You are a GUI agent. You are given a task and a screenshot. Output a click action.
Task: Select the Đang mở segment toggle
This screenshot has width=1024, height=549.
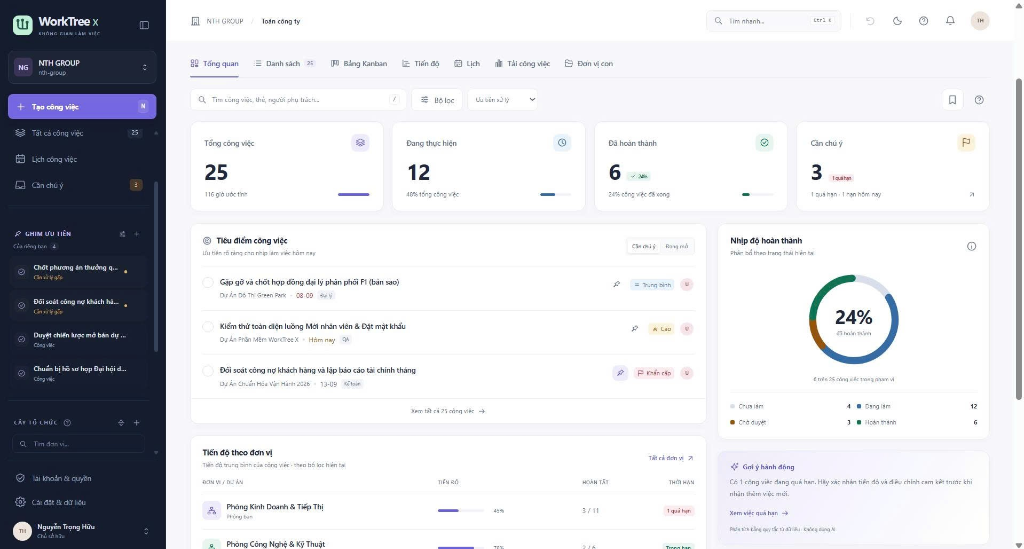point(677,247)
